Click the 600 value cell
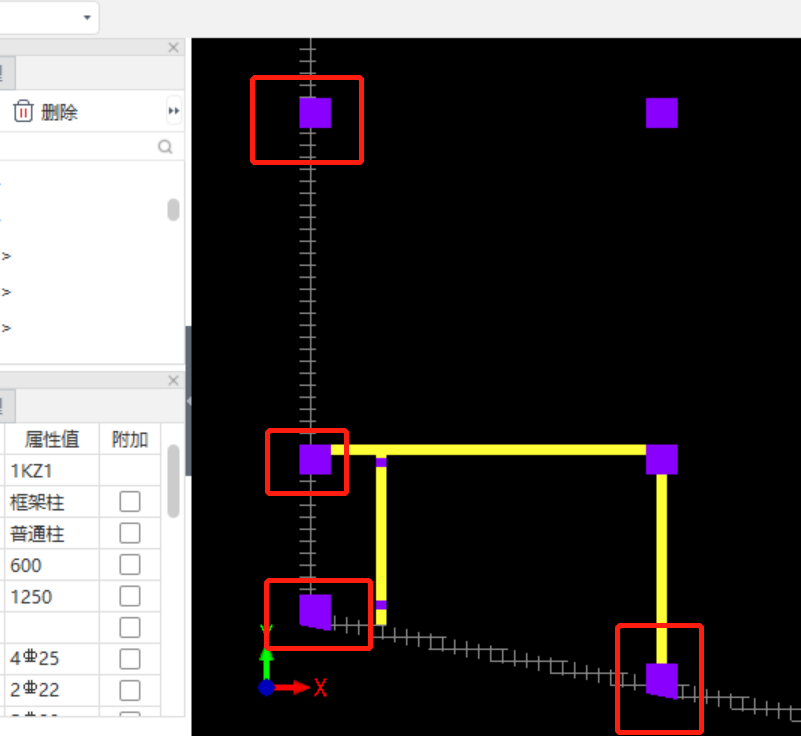 click(x=52, y=565)
